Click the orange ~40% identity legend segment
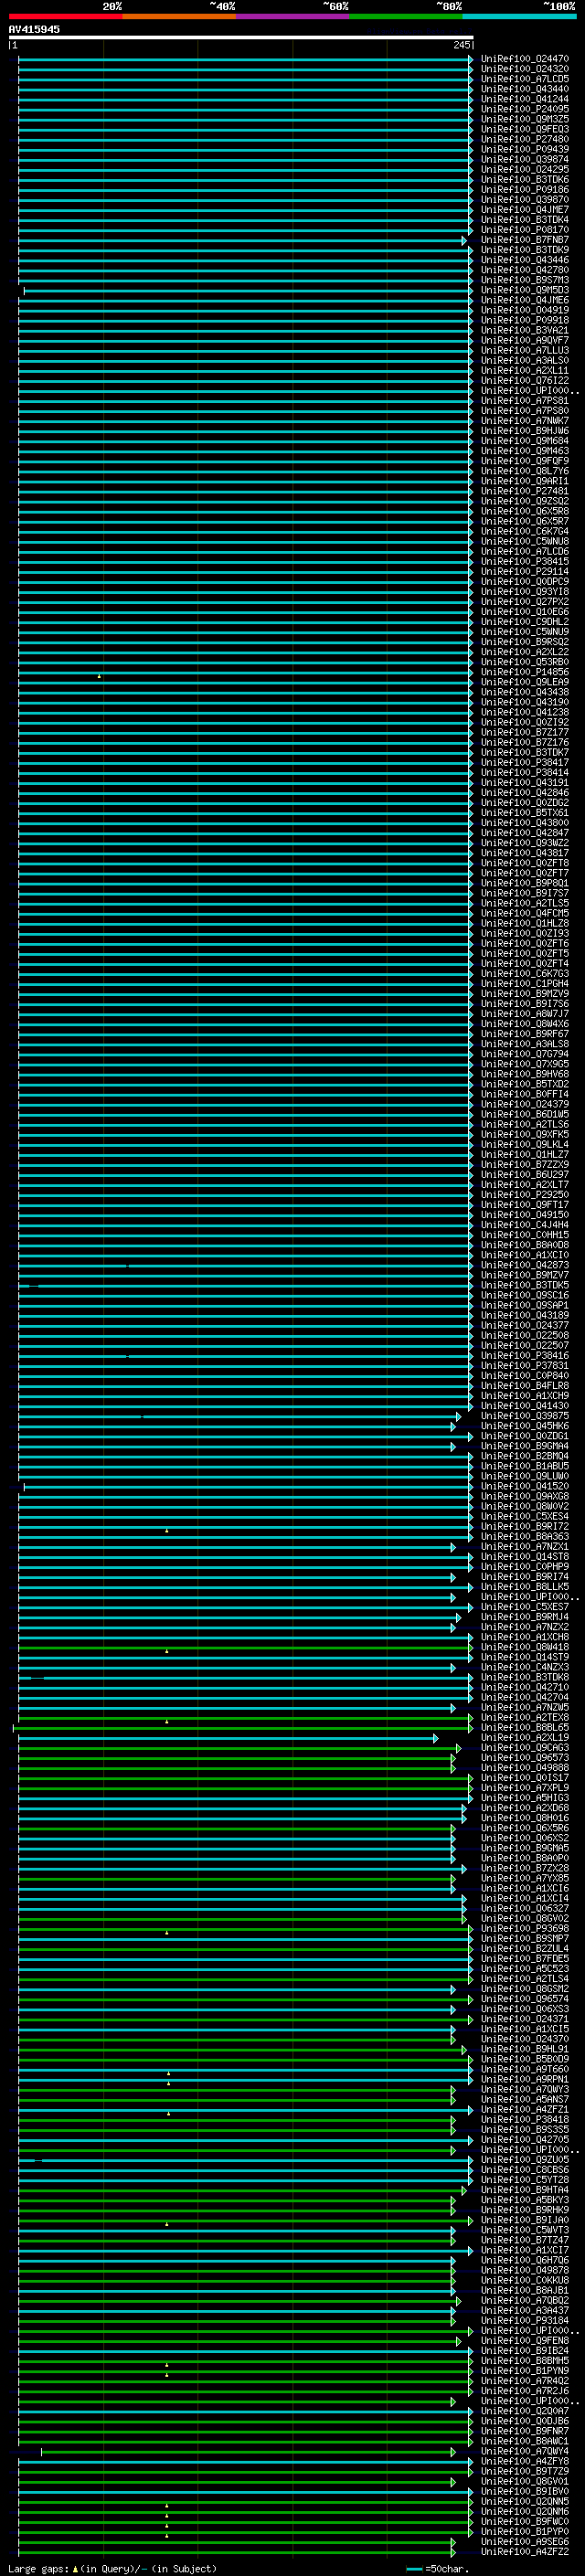The height and width of the screenshot is (2576, 585). [x=179, y=16]
